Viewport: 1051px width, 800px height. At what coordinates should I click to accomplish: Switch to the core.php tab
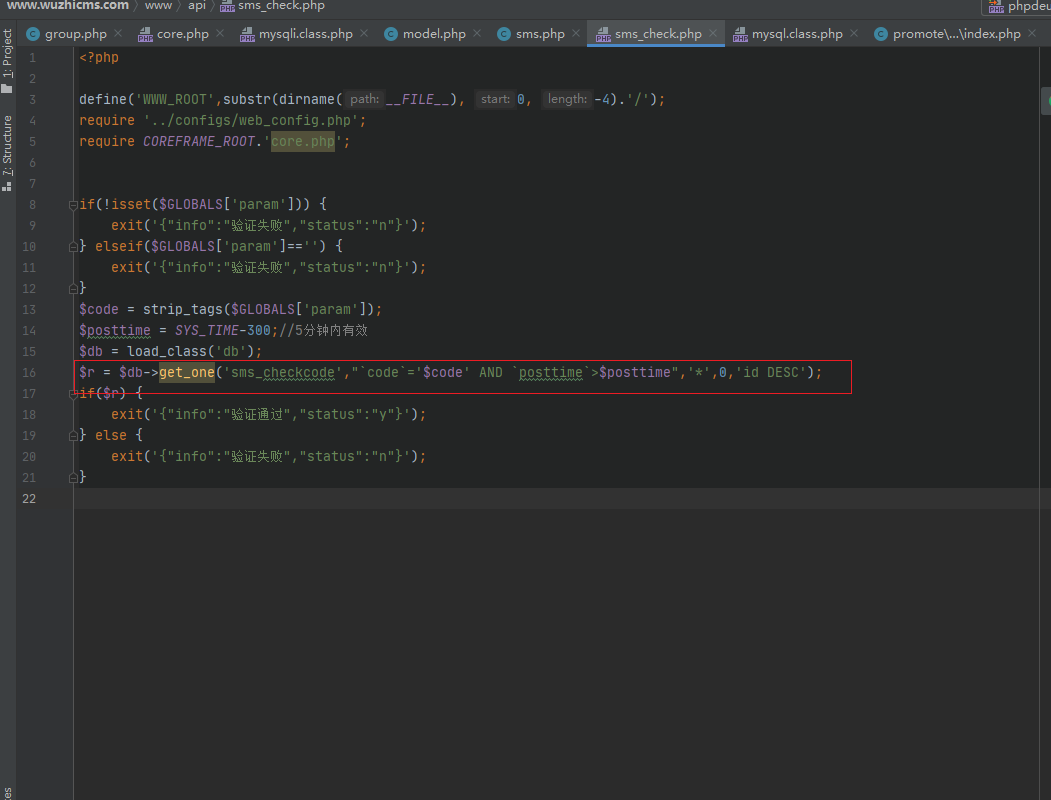click(x=182, y=34)
